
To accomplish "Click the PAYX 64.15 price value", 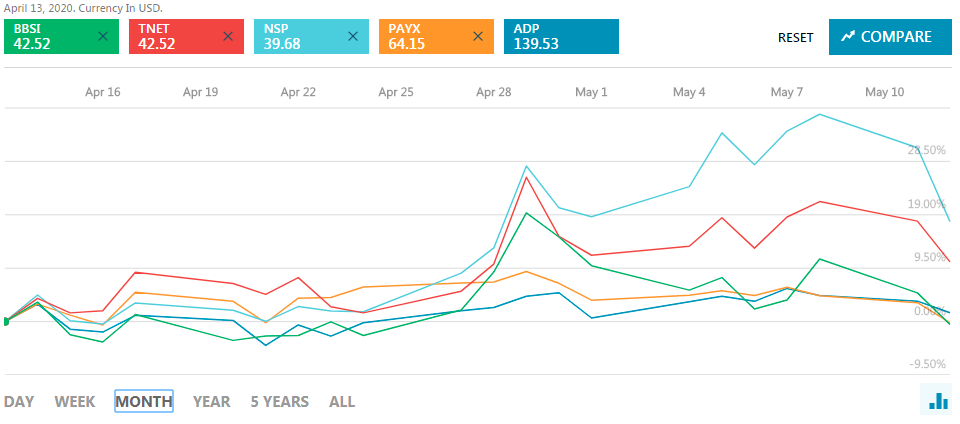I will pyautogui.click(x=406, y=44).
